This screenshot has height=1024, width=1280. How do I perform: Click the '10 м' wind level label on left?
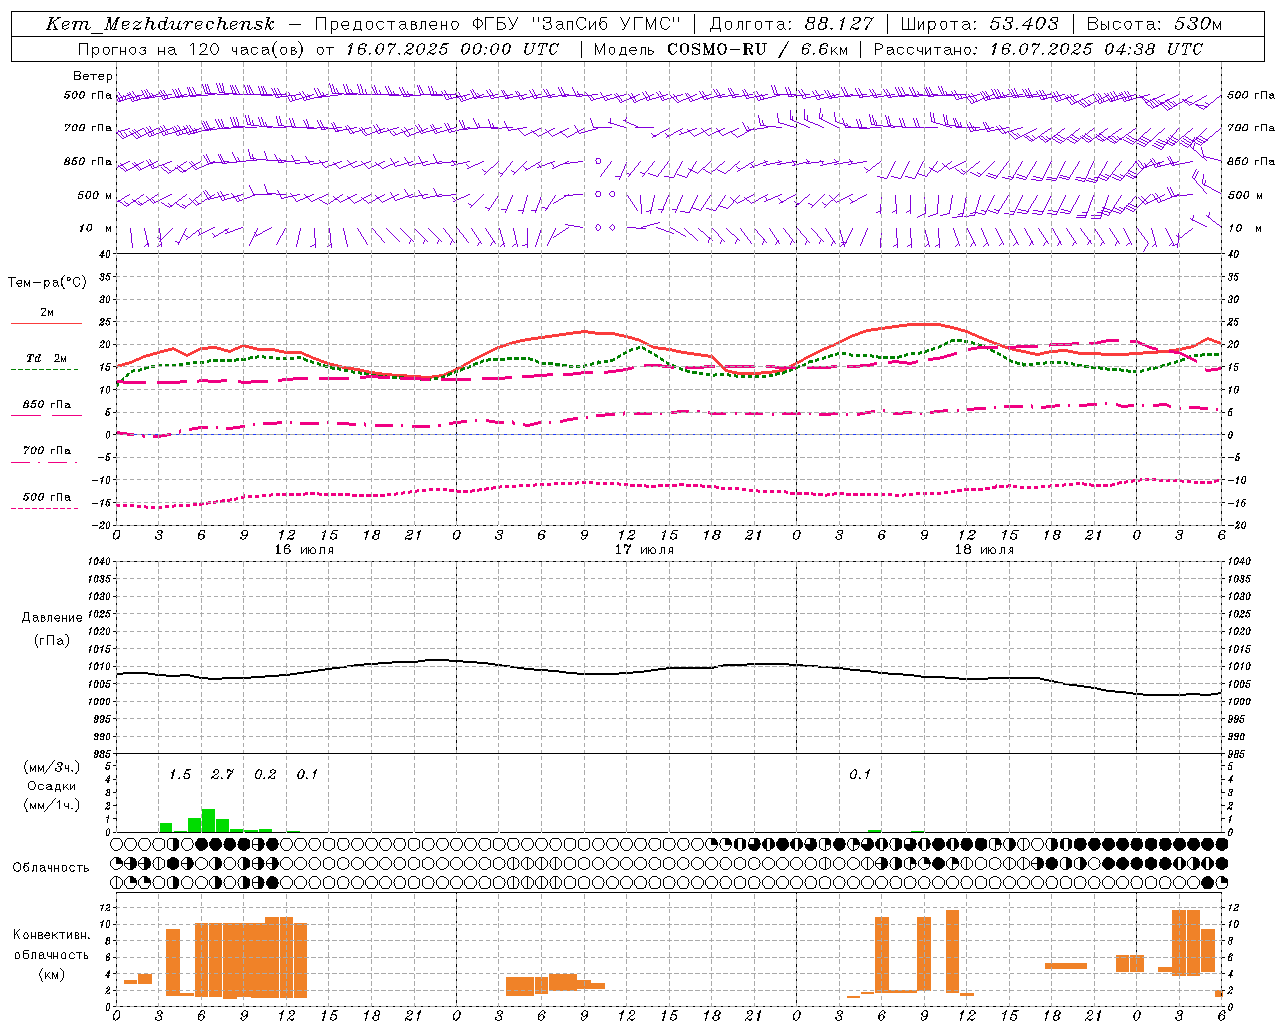pos(96,228)
